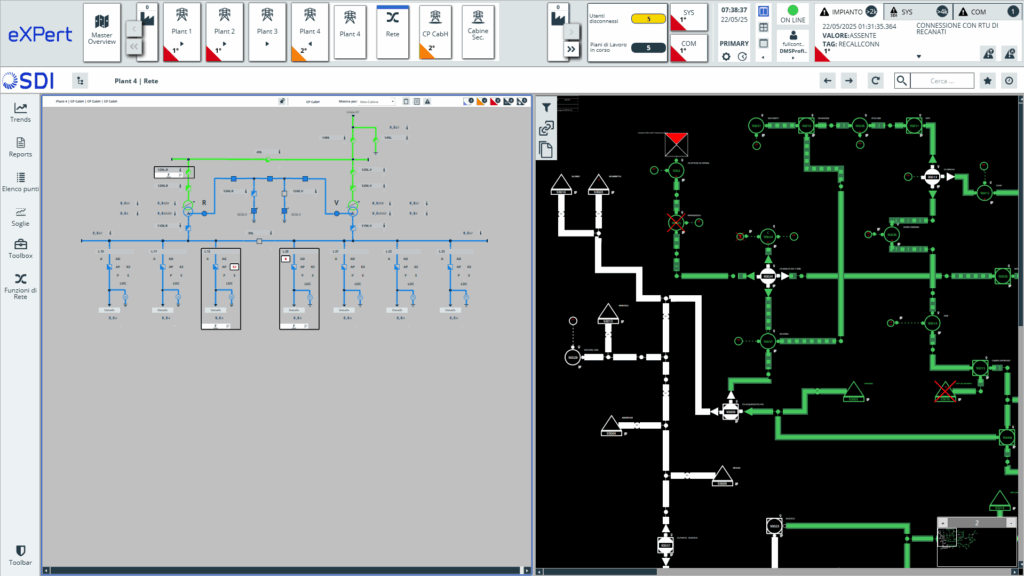Open the hierarchy tree icon beside SDI logo
Viewport: 1024px width, 576px height.
(81, 80)
